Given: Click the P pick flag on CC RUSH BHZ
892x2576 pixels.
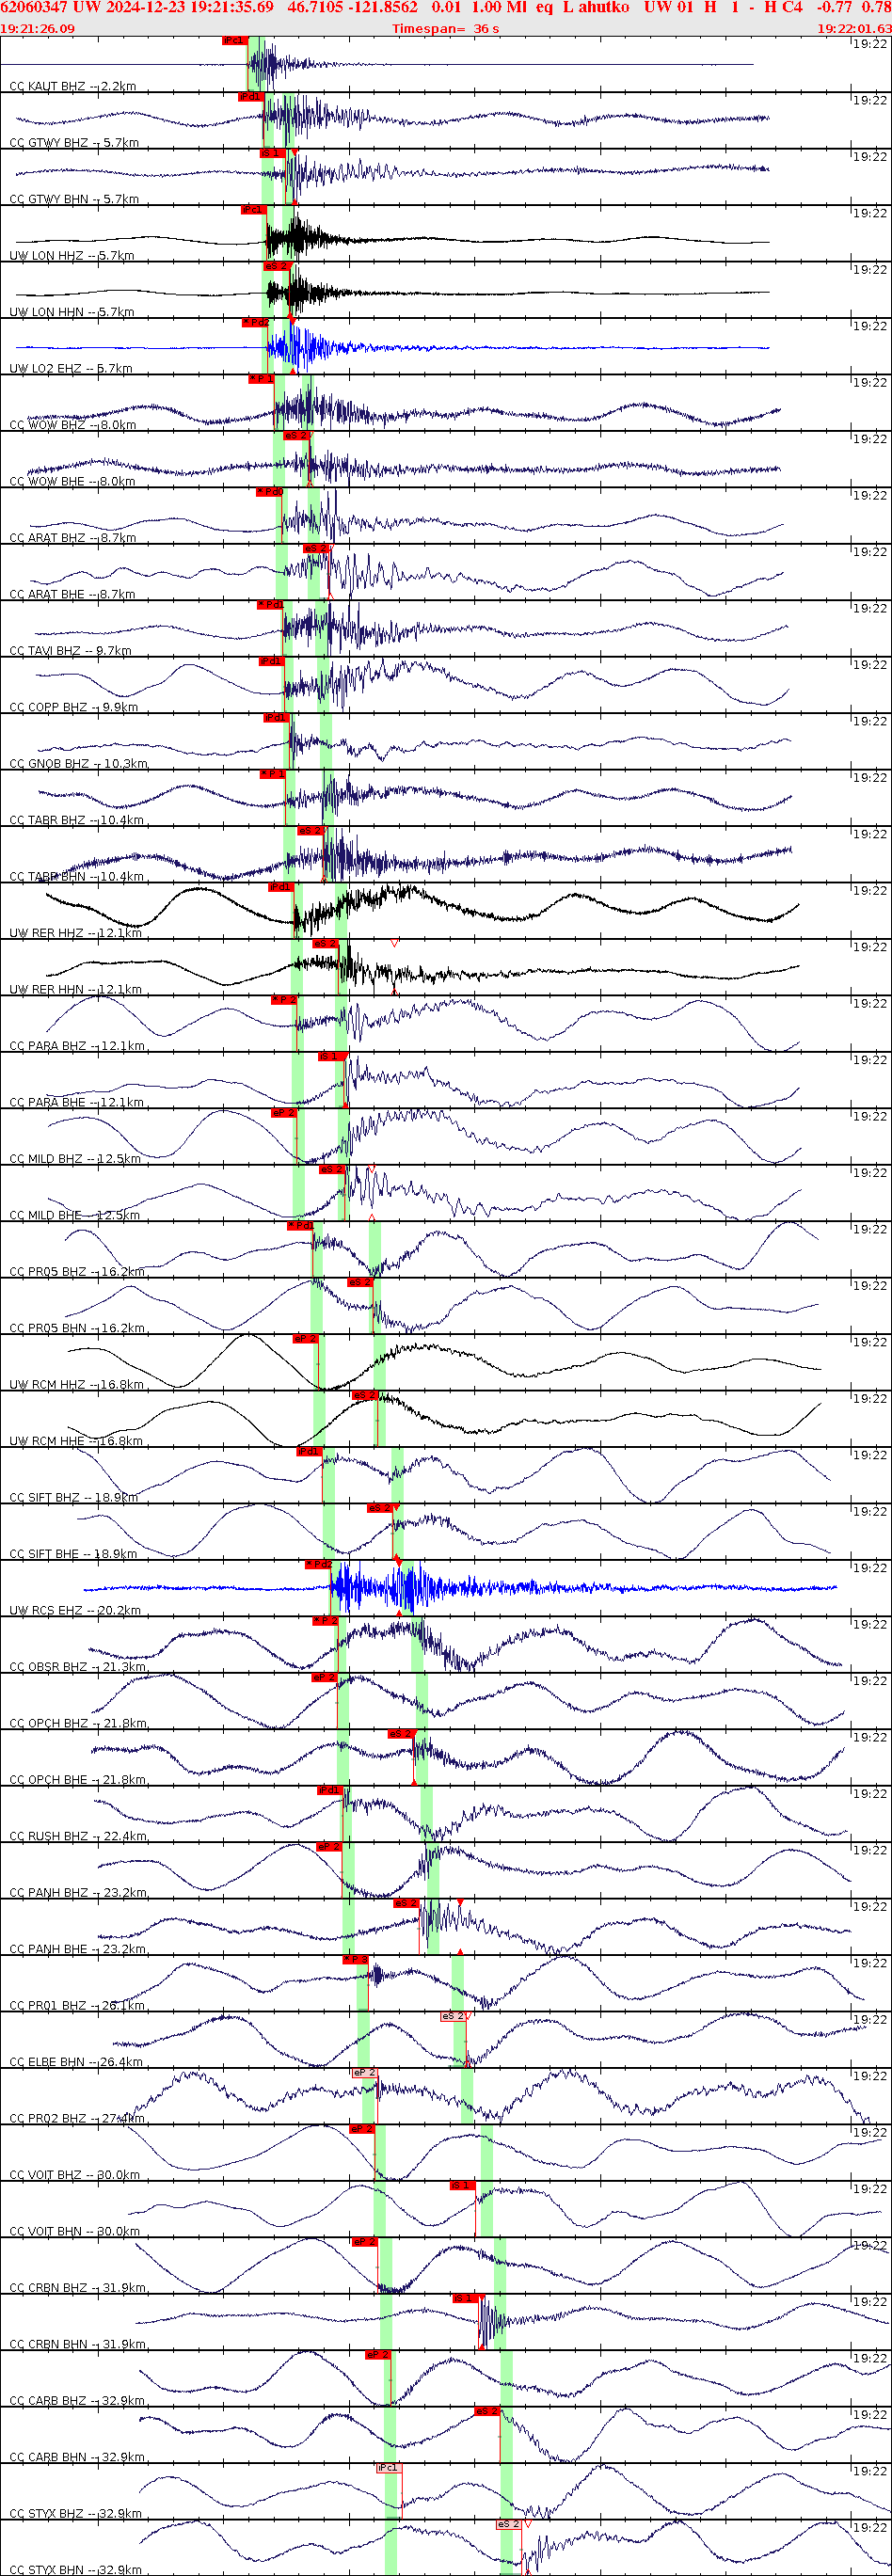Looking at the screenshot, I should [x=330, y=1791].
